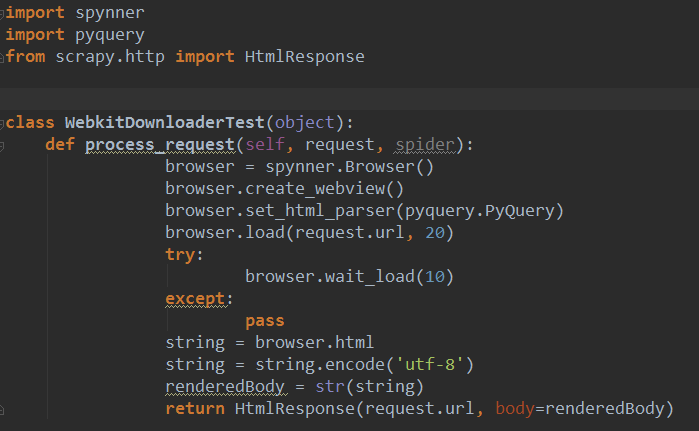
Task: Click 'str' builtin call
Action: click(330, 387)
